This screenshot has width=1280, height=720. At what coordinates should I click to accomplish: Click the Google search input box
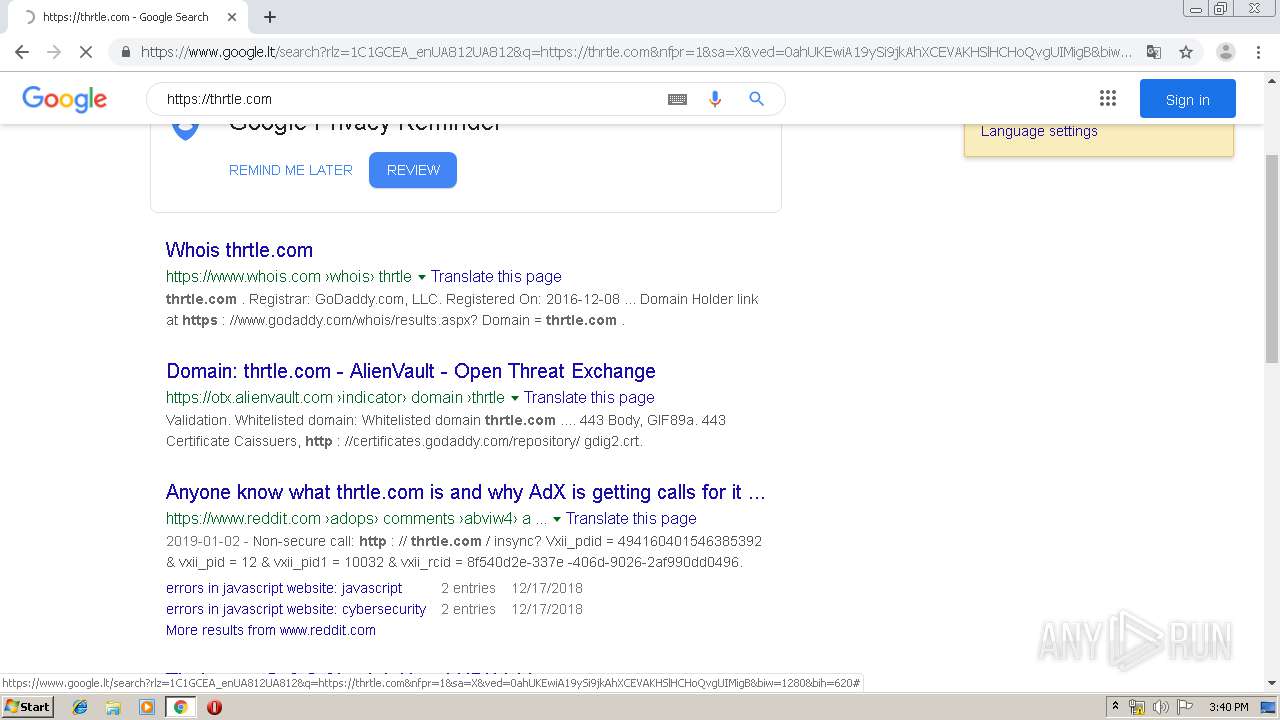tap(410, 99)
